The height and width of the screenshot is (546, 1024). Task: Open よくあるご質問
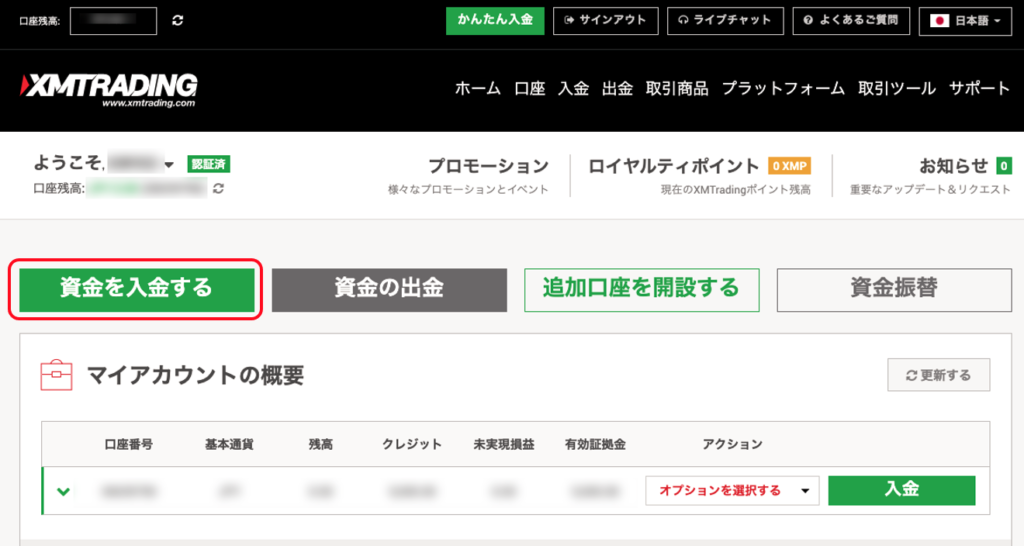point(851,21)
